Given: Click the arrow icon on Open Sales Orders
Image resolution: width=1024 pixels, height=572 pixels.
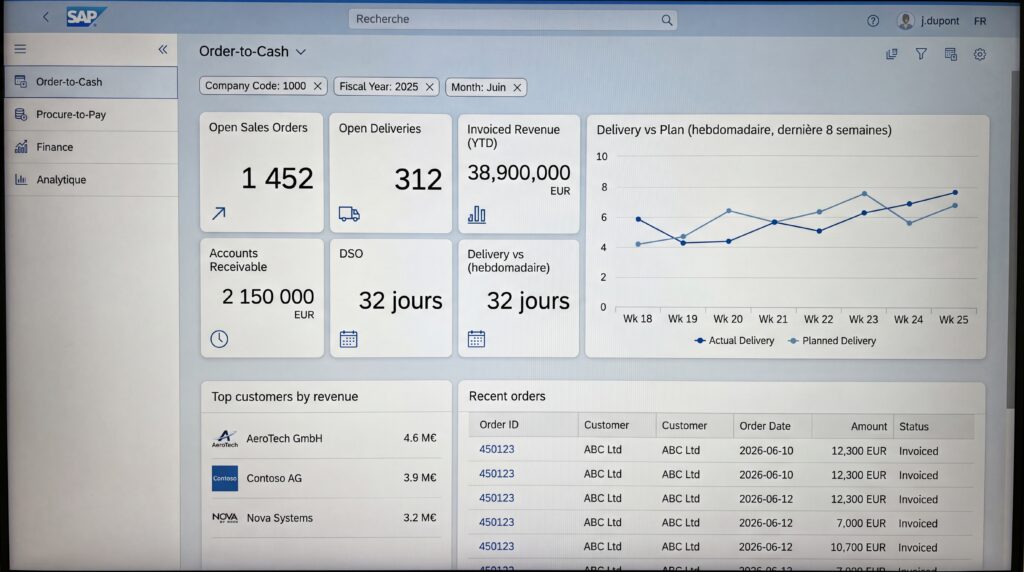Looking at the screenshot, I should click(219, 213).
